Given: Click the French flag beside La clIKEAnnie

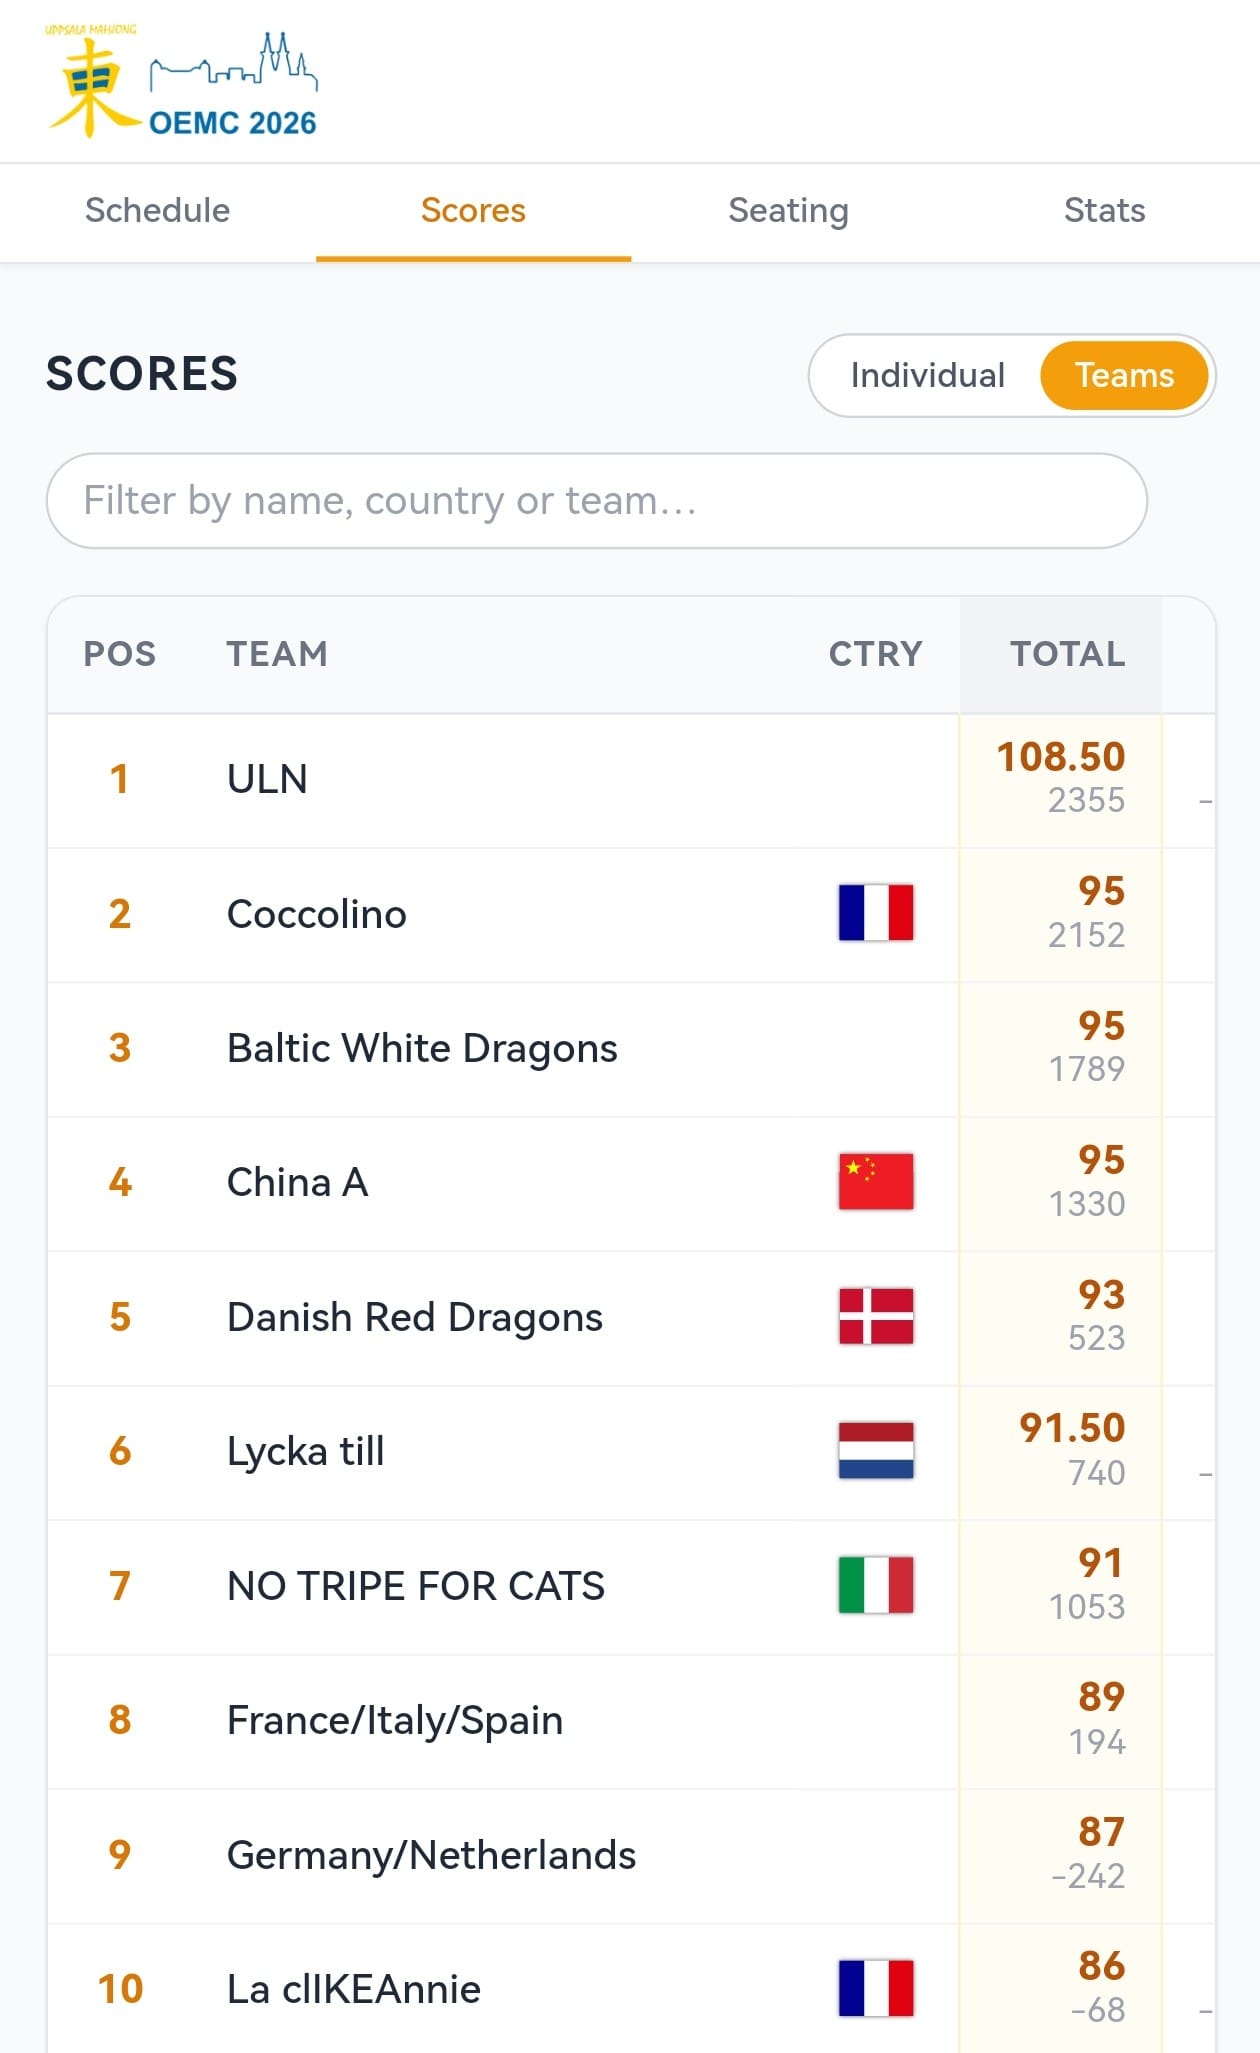Looking at the screenshot, I should click(x=876, y=1988).
